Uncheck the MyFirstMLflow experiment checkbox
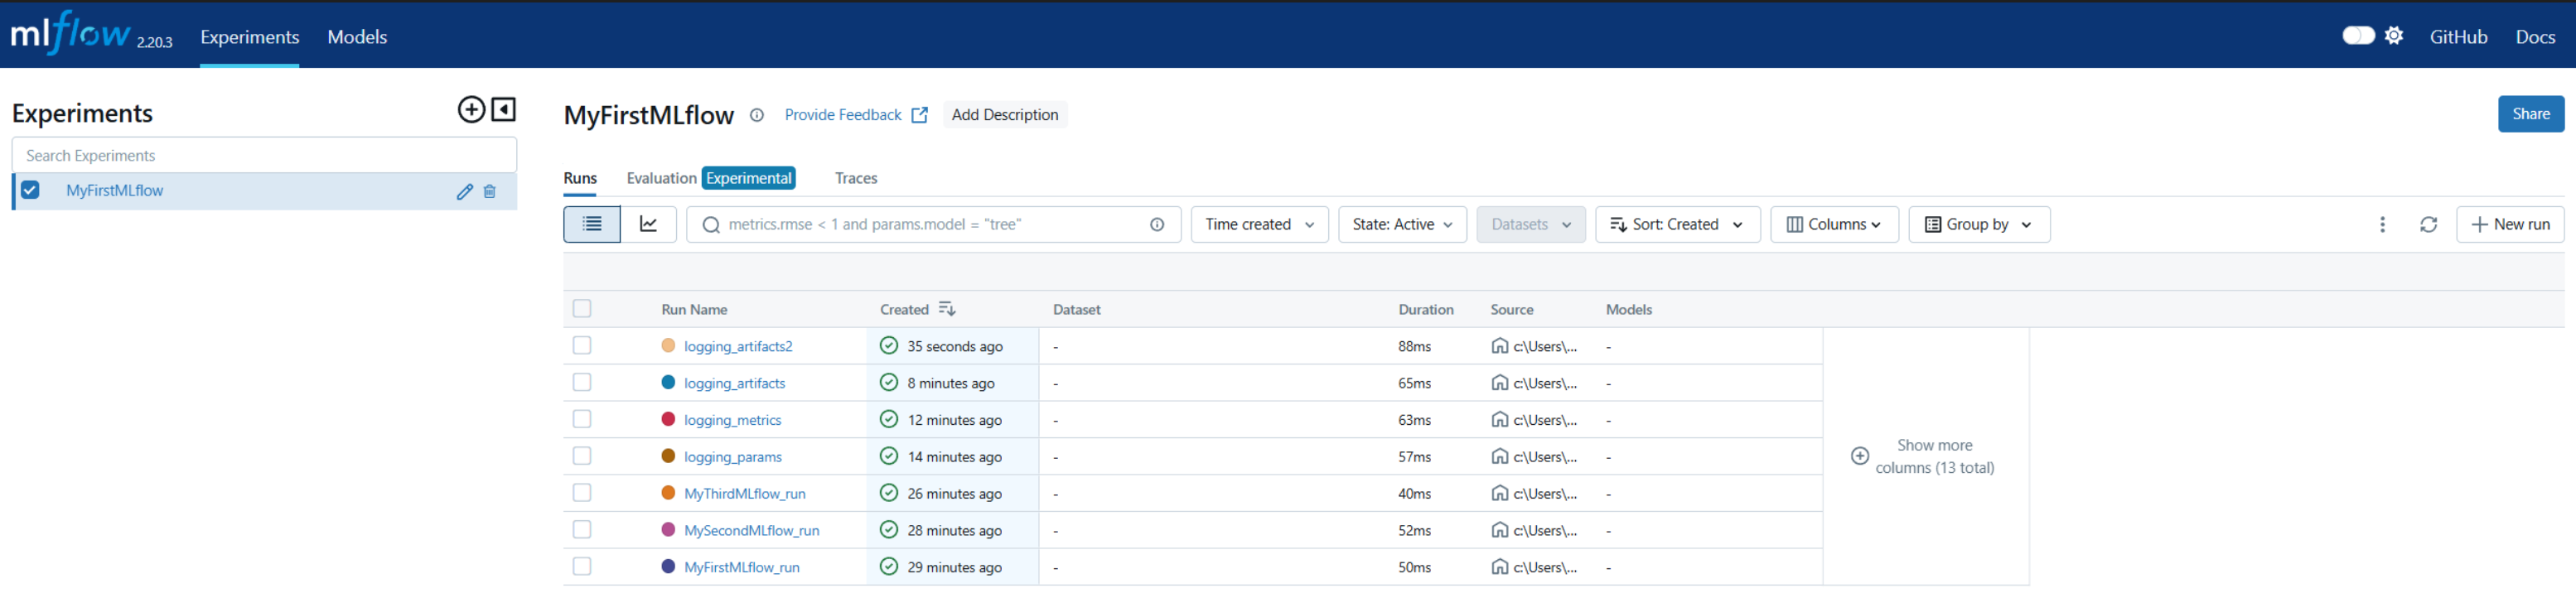Viewport: 2576px width, 598px height. click(30, 190)
